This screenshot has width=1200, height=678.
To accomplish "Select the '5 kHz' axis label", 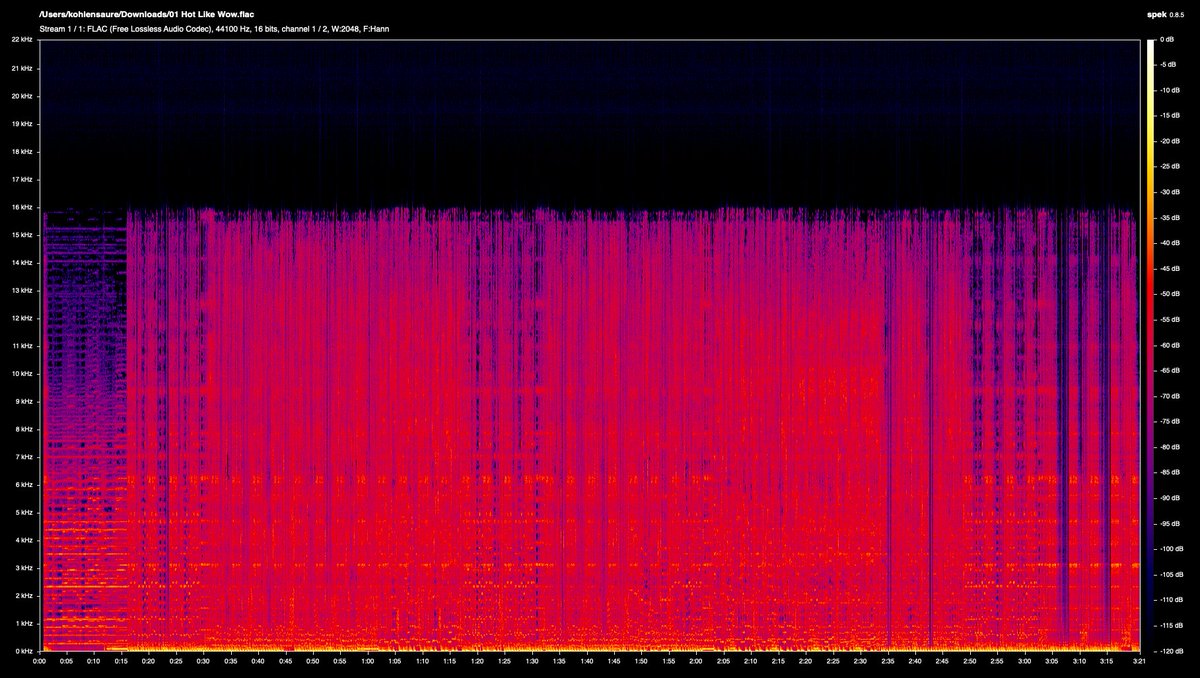I will click(x=24, y=512).
